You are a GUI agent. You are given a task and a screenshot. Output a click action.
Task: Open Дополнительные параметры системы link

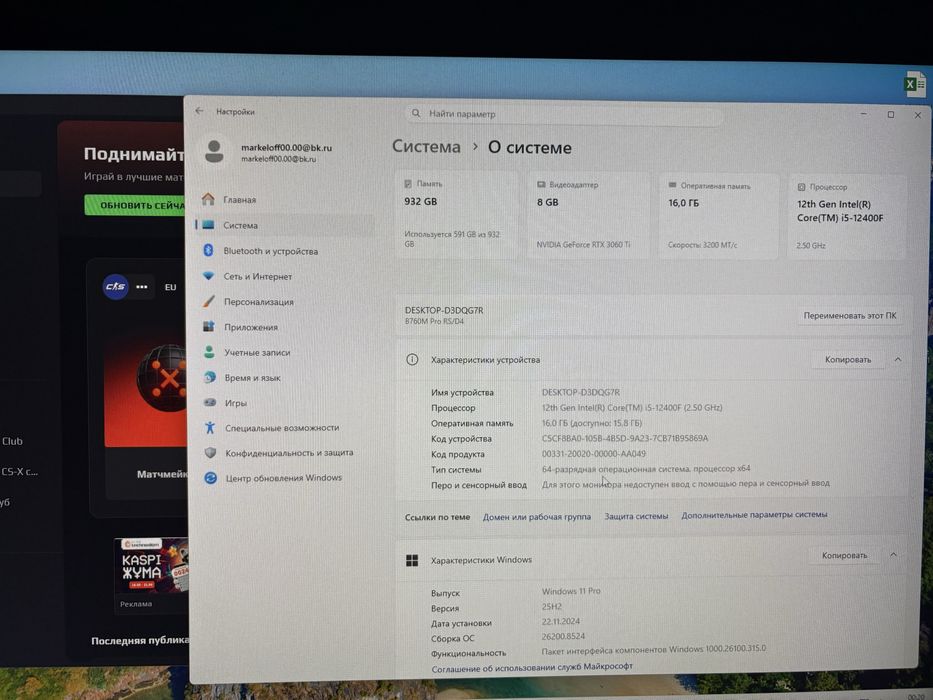pos(754,514)
